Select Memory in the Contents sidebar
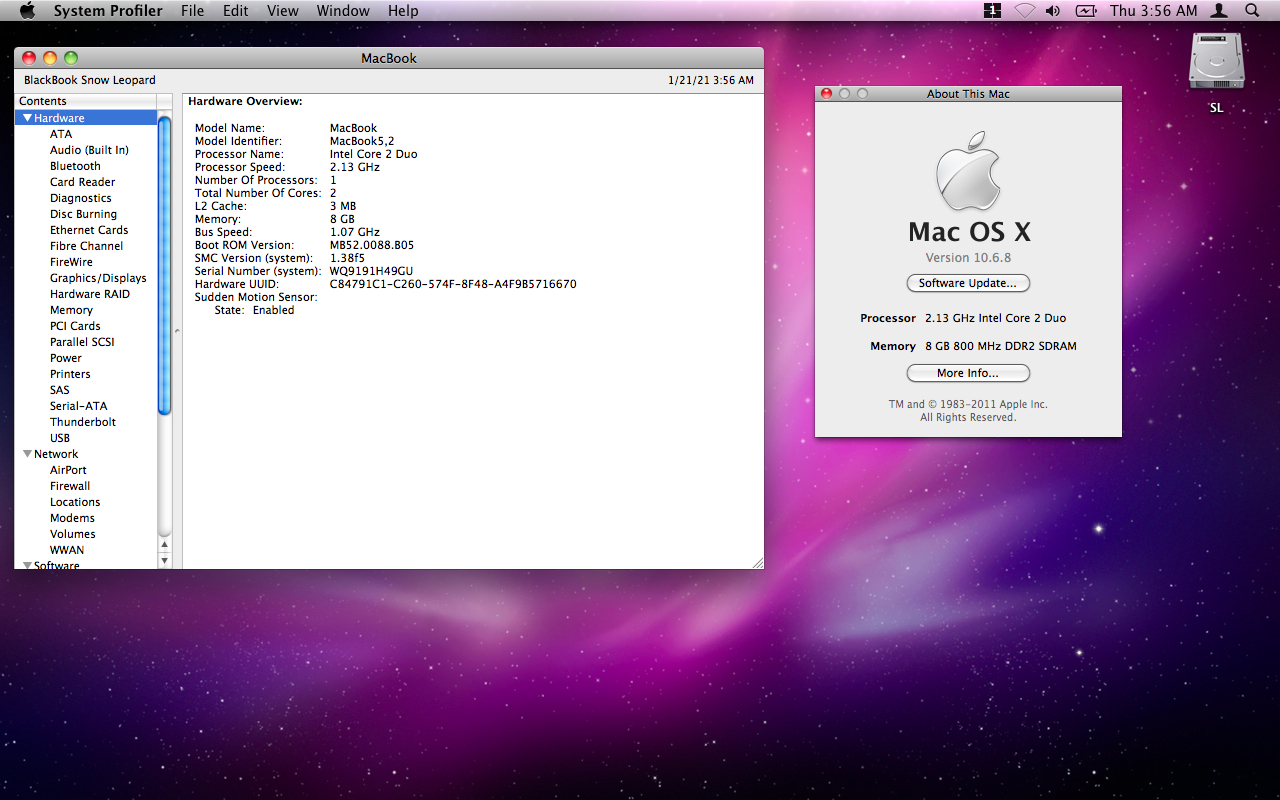The image size is (1280, 800). [71, 310]
